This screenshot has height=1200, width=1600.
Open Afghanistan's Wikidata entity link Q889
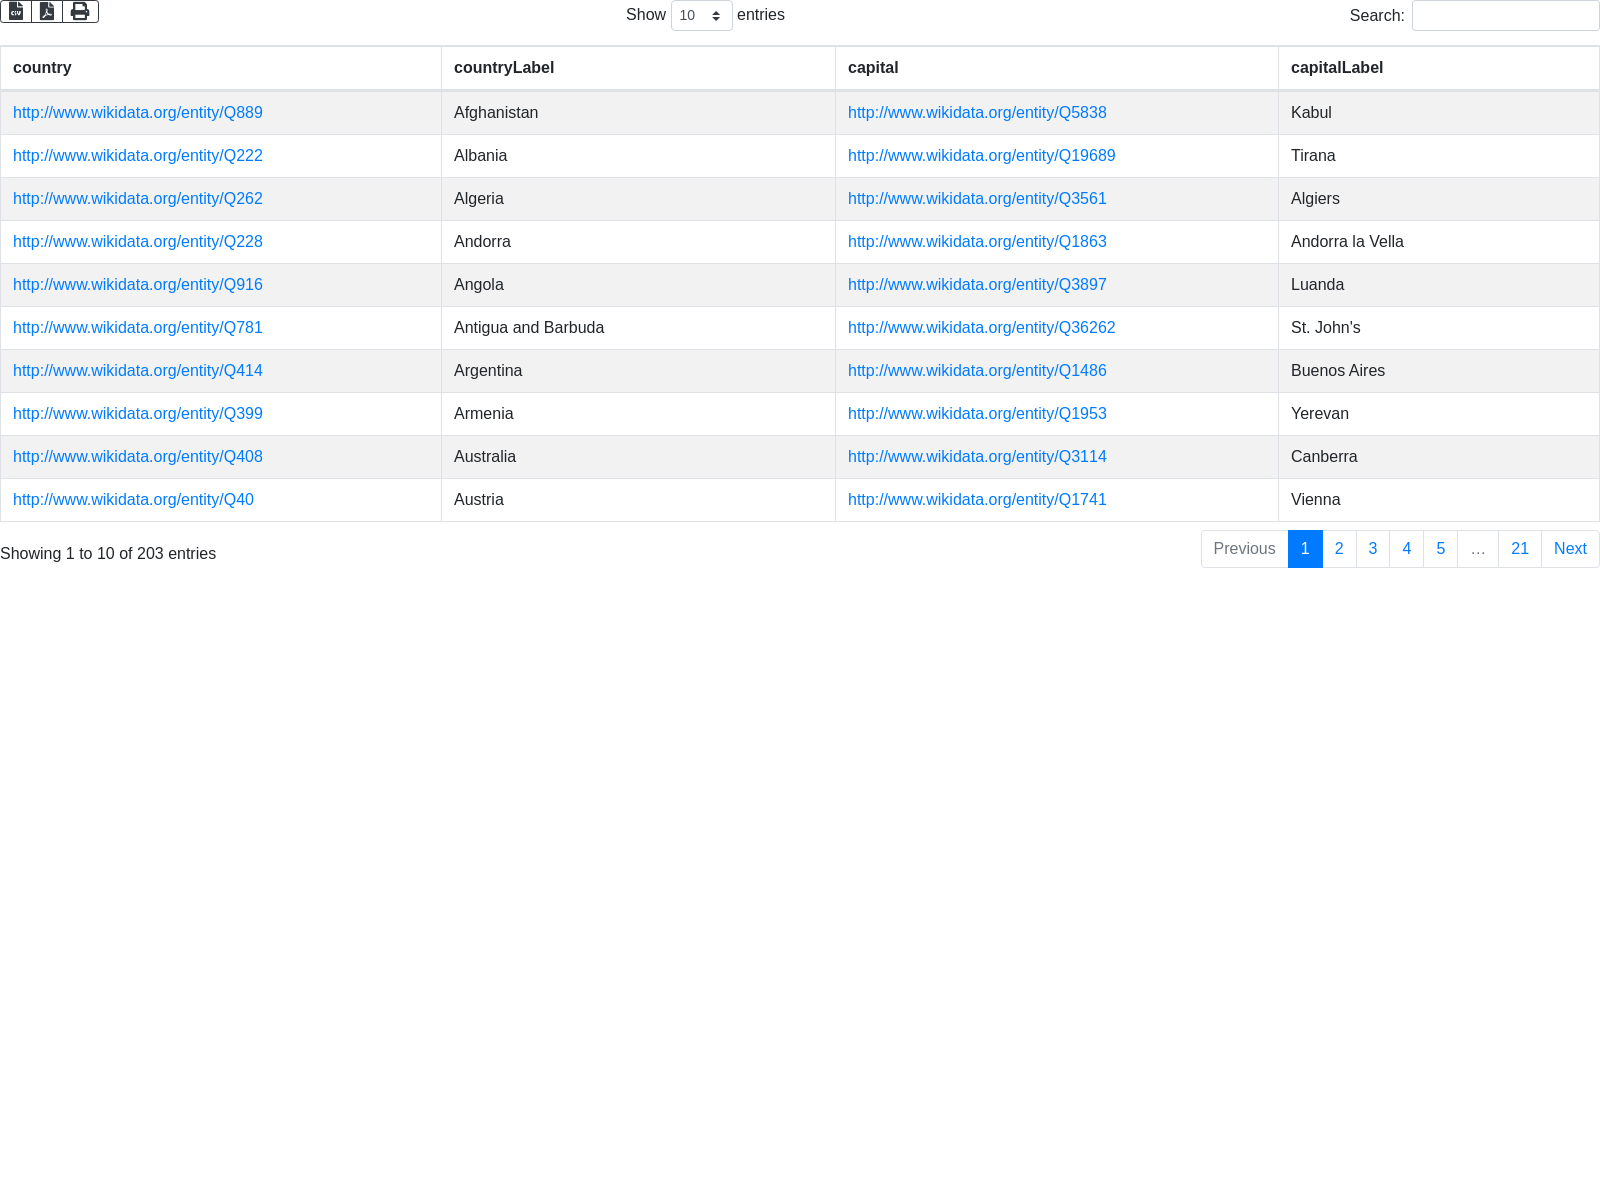138,113
